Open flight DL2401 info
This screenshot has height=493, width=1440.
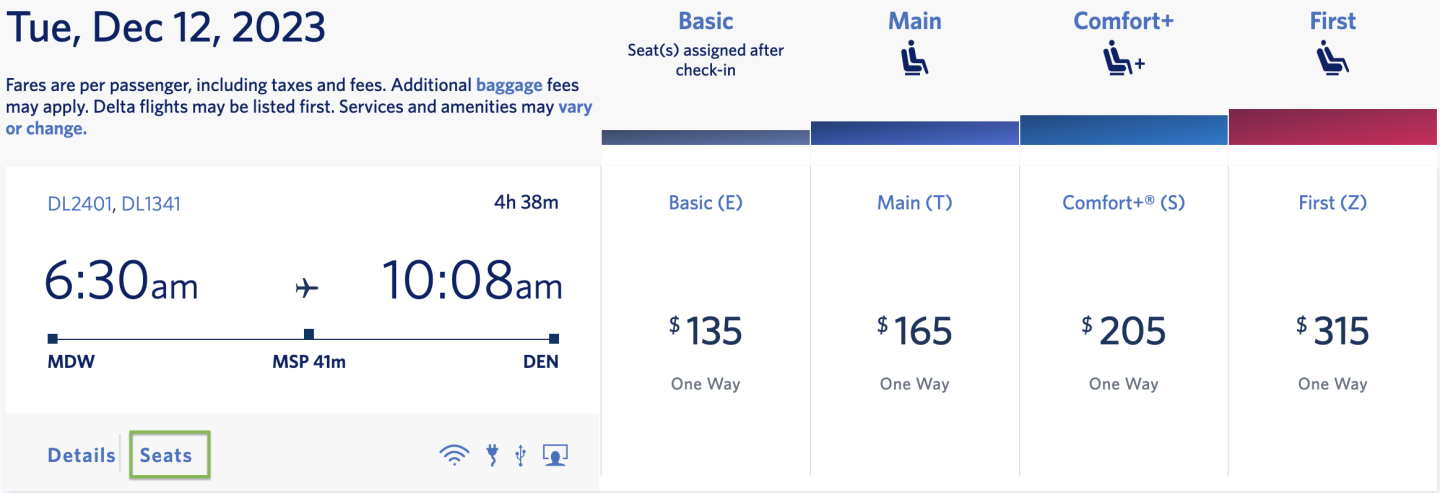pyautogui.click(x=80, y=204)
